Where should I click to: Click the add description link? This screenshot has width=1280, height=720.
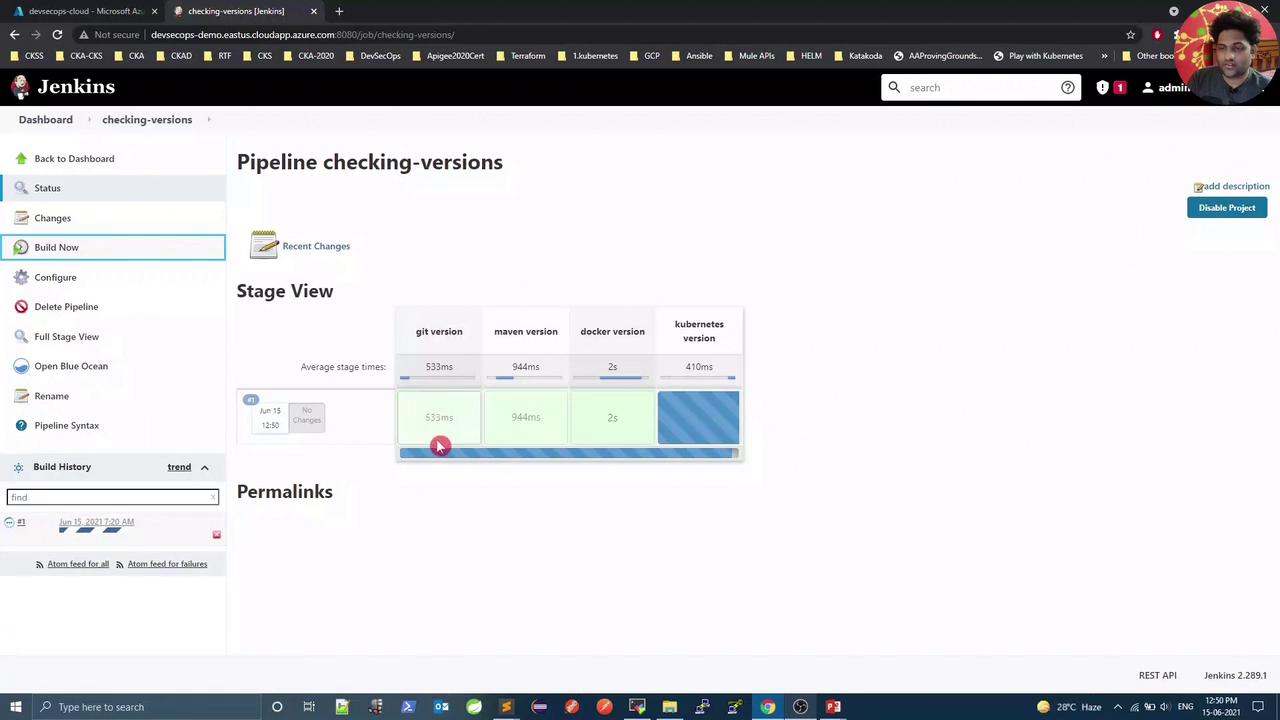[x=1236, y=186]
